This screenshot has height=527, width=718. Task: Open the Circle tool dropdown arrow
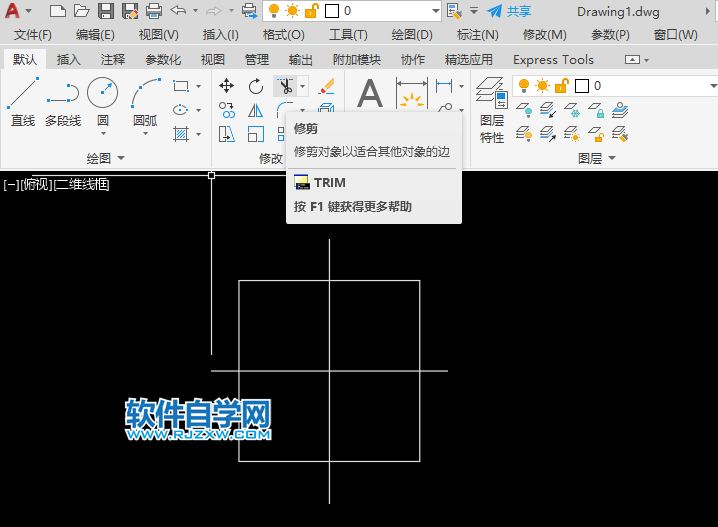(103, 134)
